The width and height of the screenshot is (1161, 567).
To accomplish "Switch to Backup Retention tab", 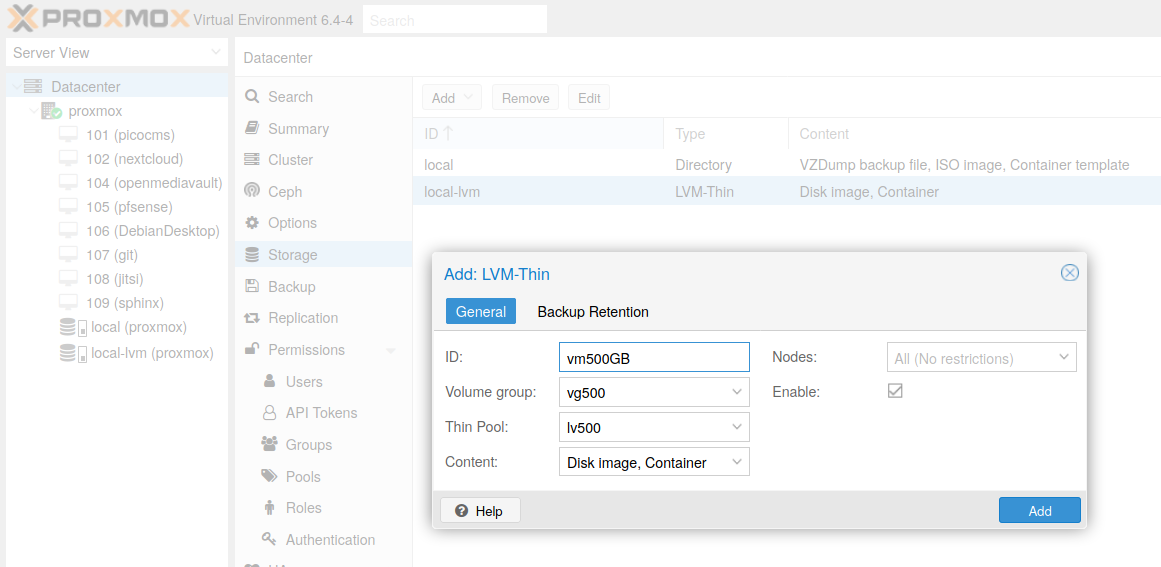I will click(x=593, y=312).
